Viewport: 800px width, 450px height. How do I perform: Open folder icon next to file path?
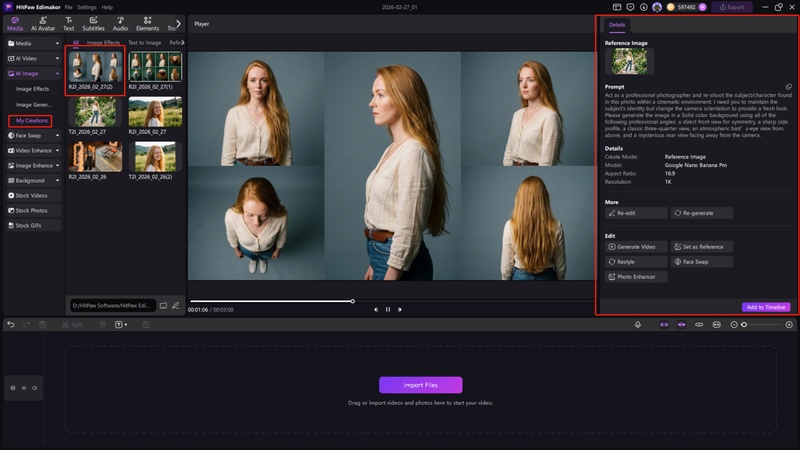coord(163,305)
